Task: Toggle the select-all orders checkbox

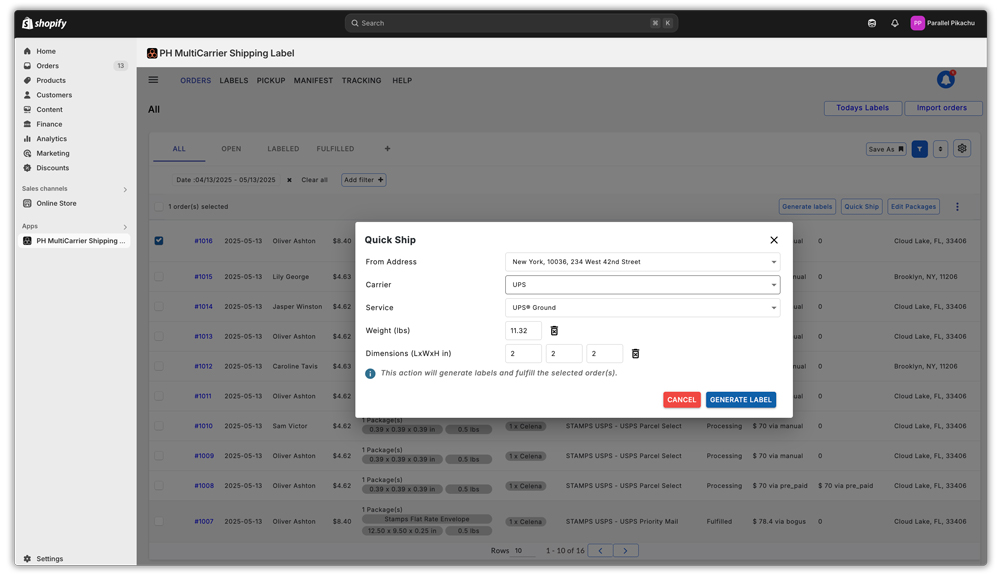Action: tap(159, 207)
